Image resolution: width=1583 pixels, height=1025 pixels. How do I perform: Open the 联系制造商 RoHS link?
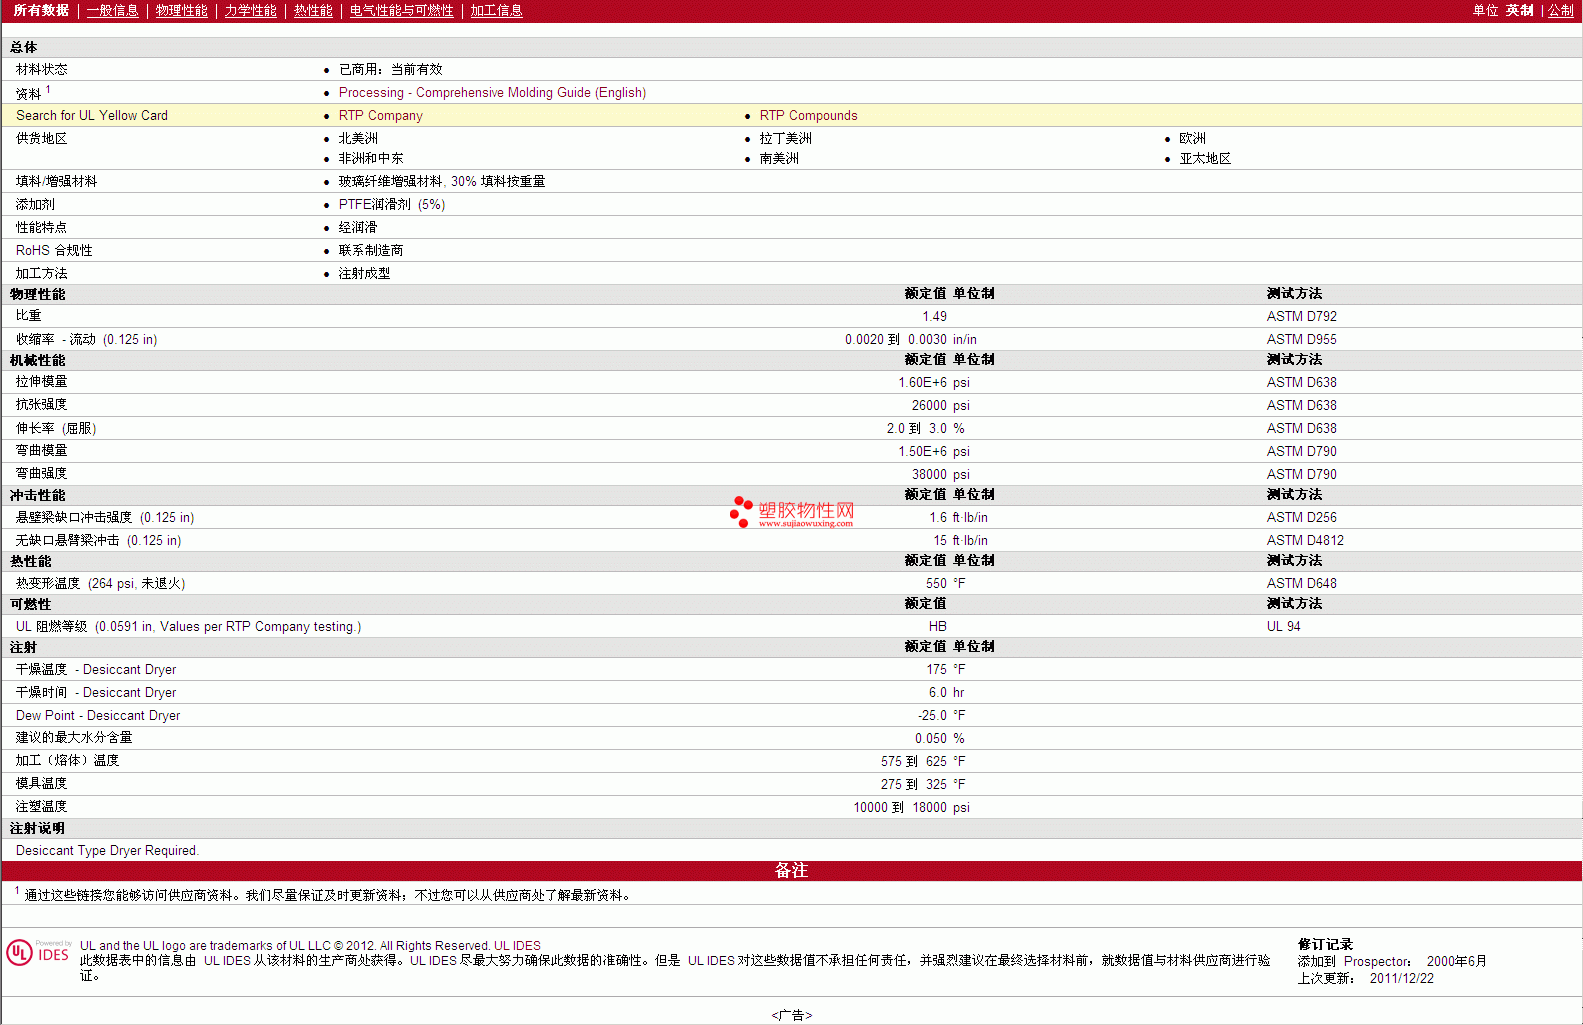click(370, 251)
